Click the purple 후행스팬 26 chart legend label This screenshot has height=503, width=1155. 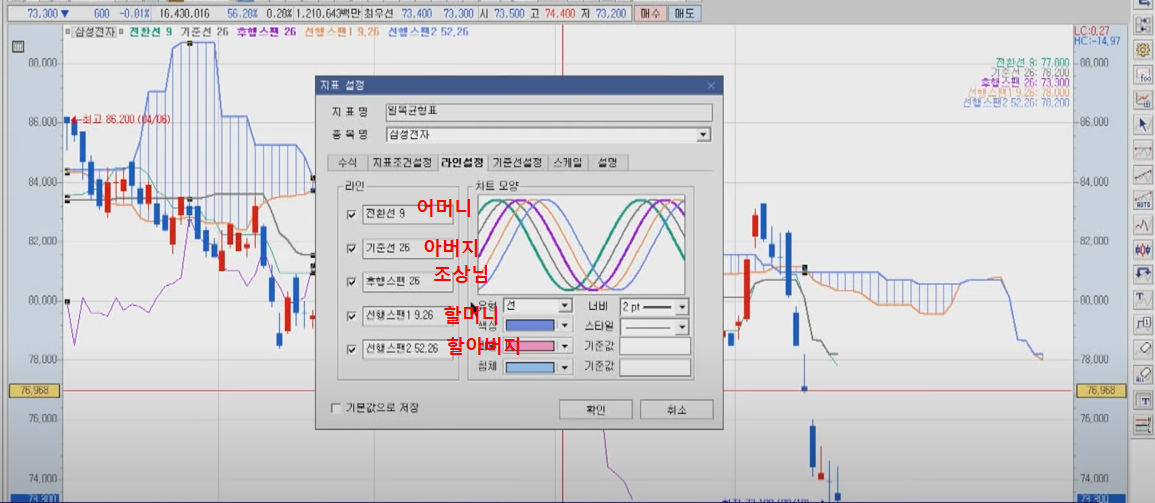click(x=266, y=32)
